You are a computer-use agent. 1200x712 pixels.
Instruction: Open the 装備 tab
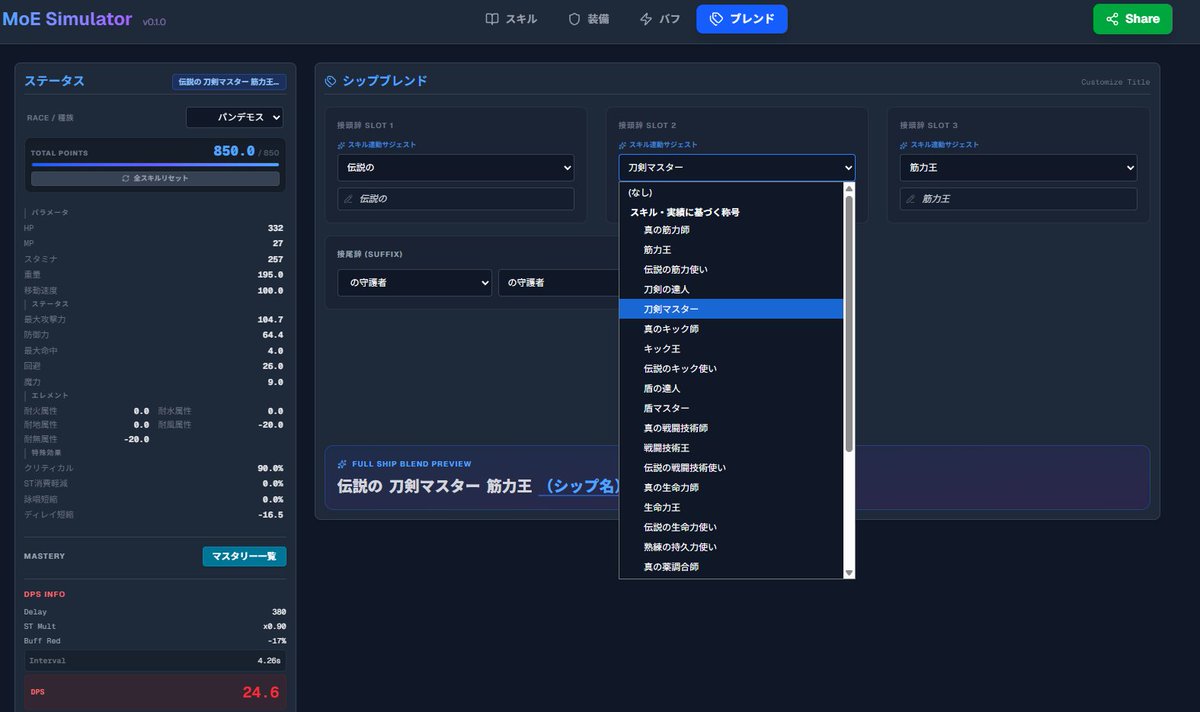tap(588, 19)
